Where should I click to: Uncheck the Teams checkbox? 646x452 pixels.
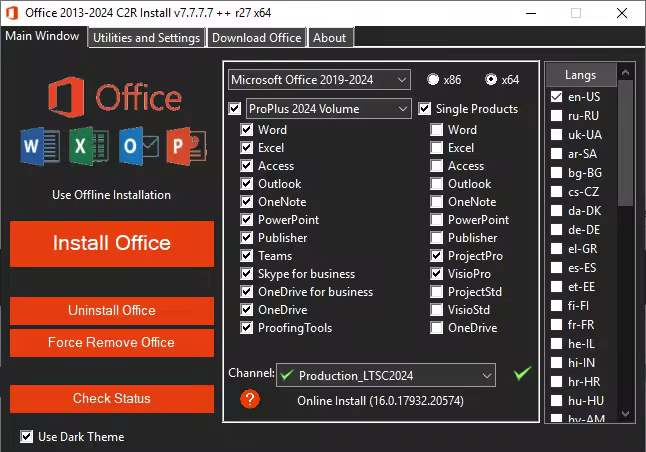pyautogui.click(x=247, y=256)
